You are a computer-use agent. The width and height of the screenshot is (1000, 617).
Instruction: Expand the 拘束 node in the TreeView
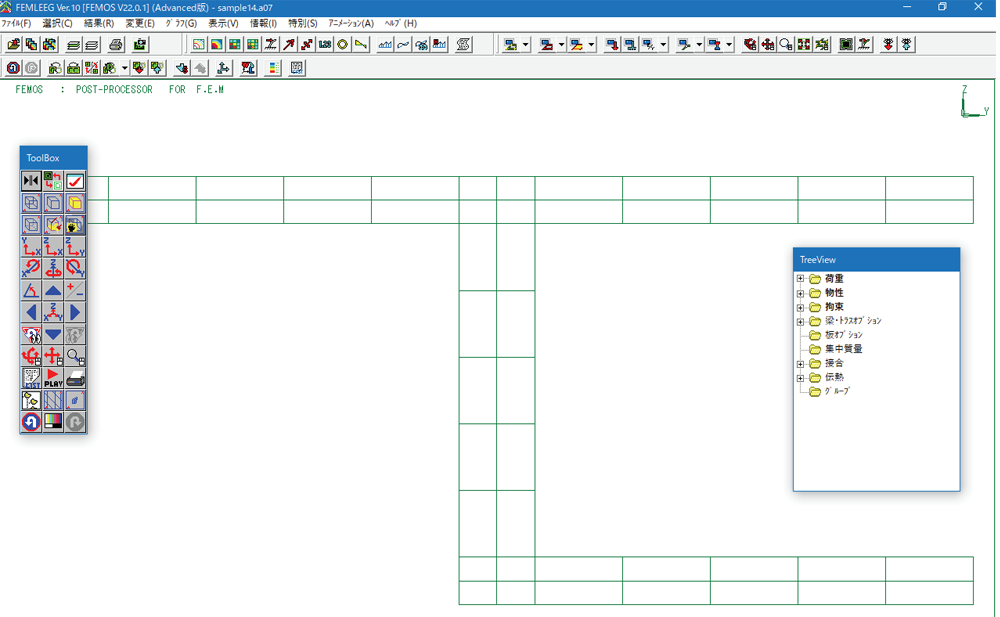(x=800, y=308)
